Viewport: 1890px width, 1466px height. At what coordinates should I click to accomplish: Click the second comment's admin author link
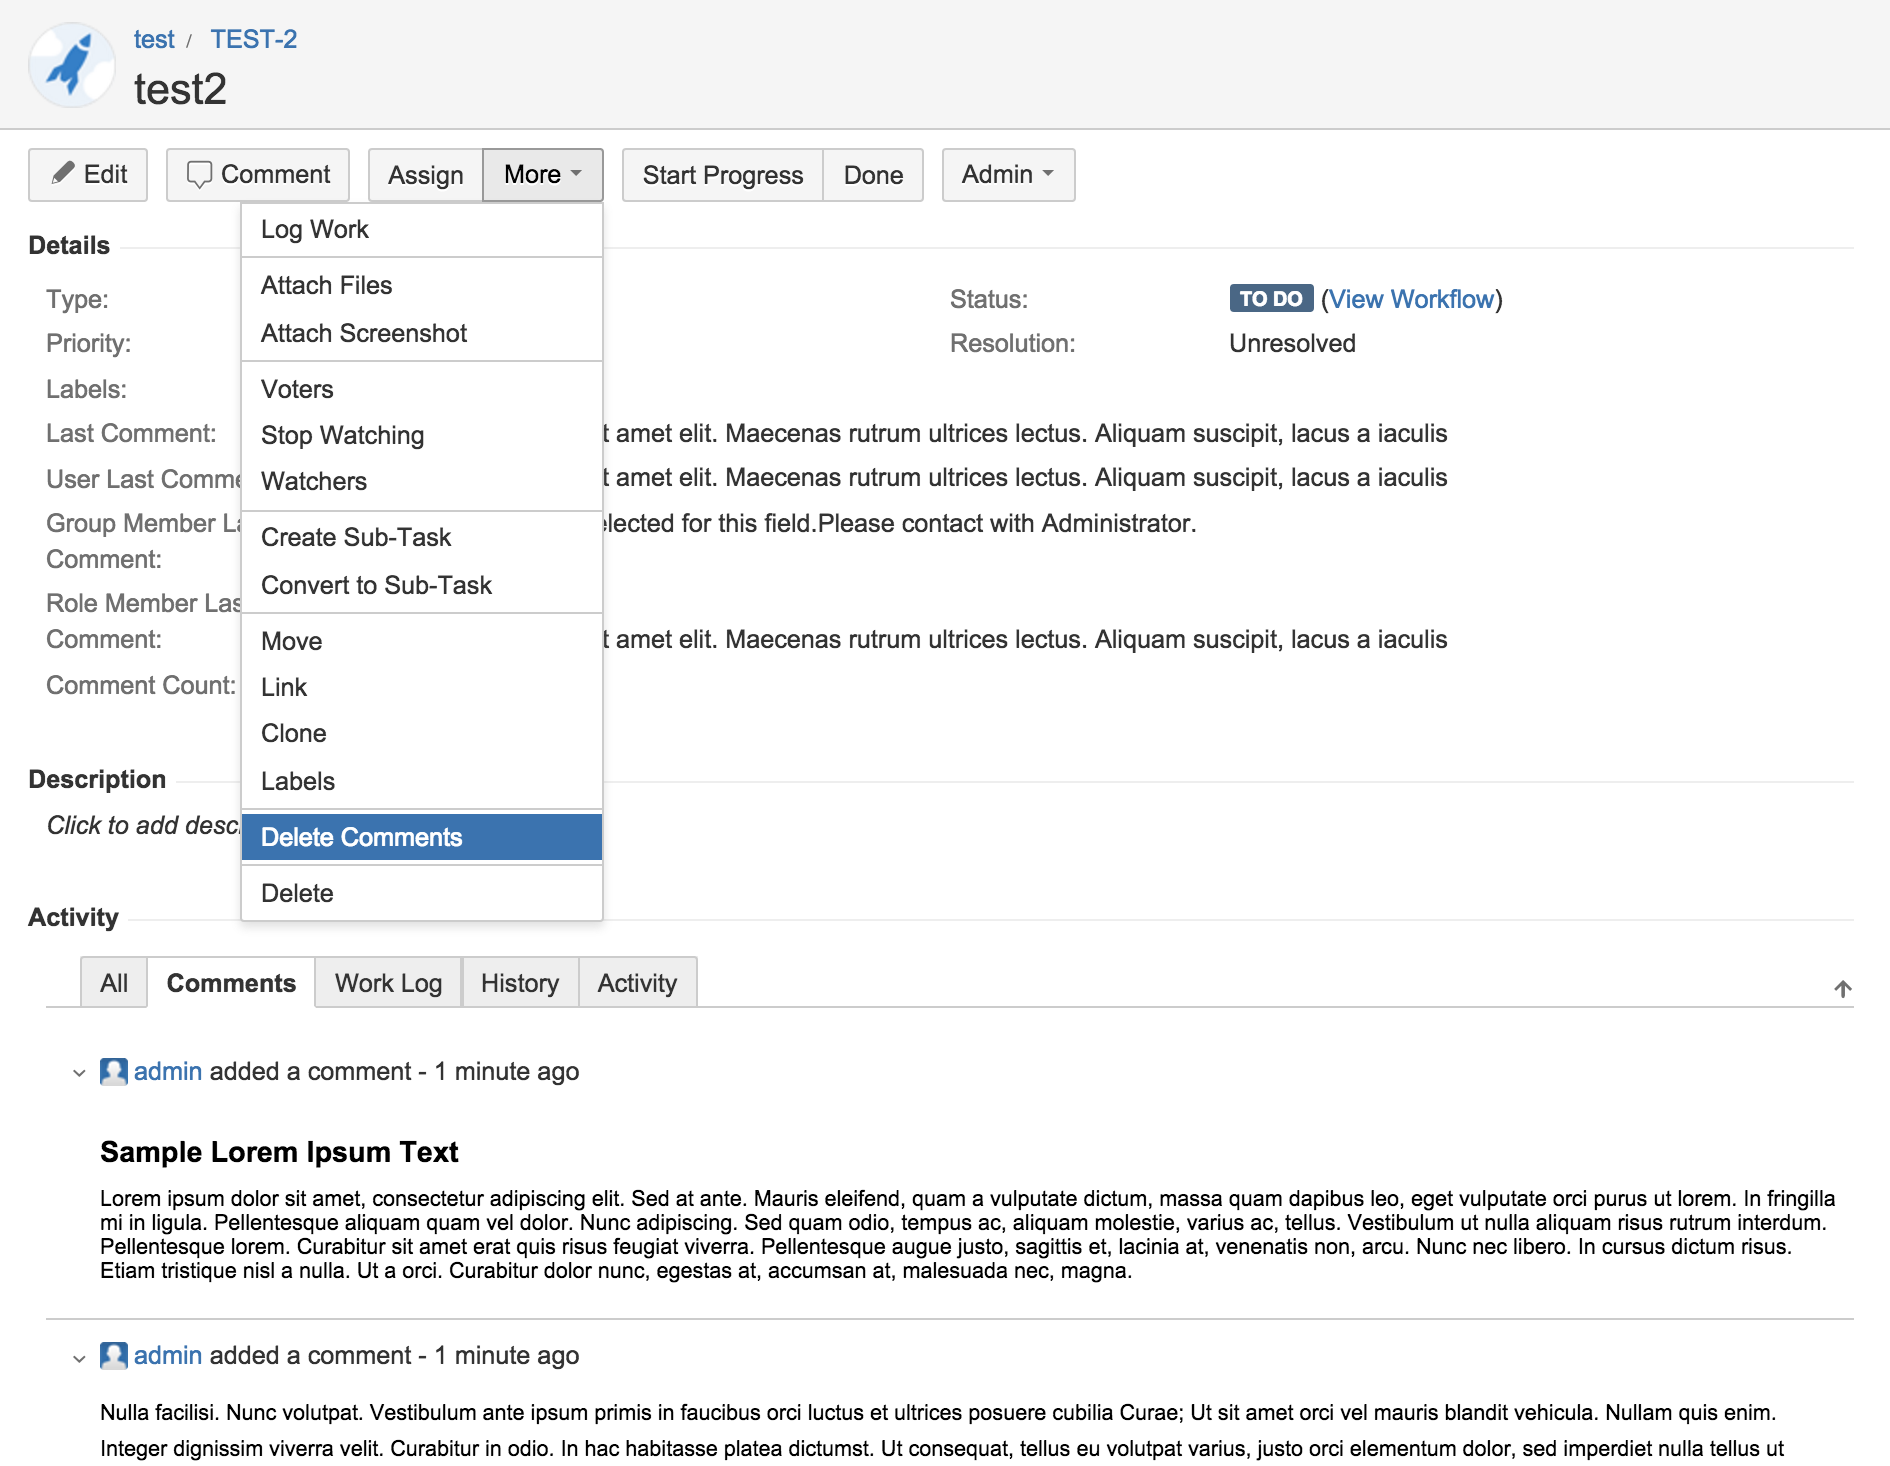(x=168, y=1356)
